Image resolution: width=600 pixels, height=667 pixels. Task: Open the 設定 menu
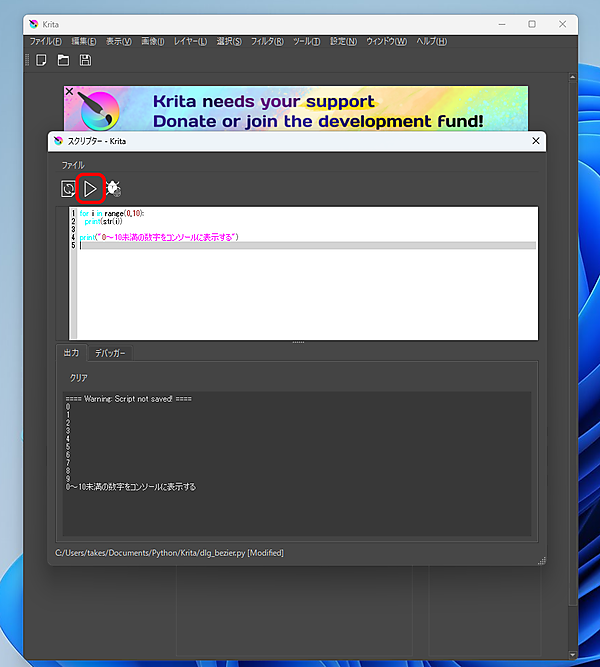(343, 41)
